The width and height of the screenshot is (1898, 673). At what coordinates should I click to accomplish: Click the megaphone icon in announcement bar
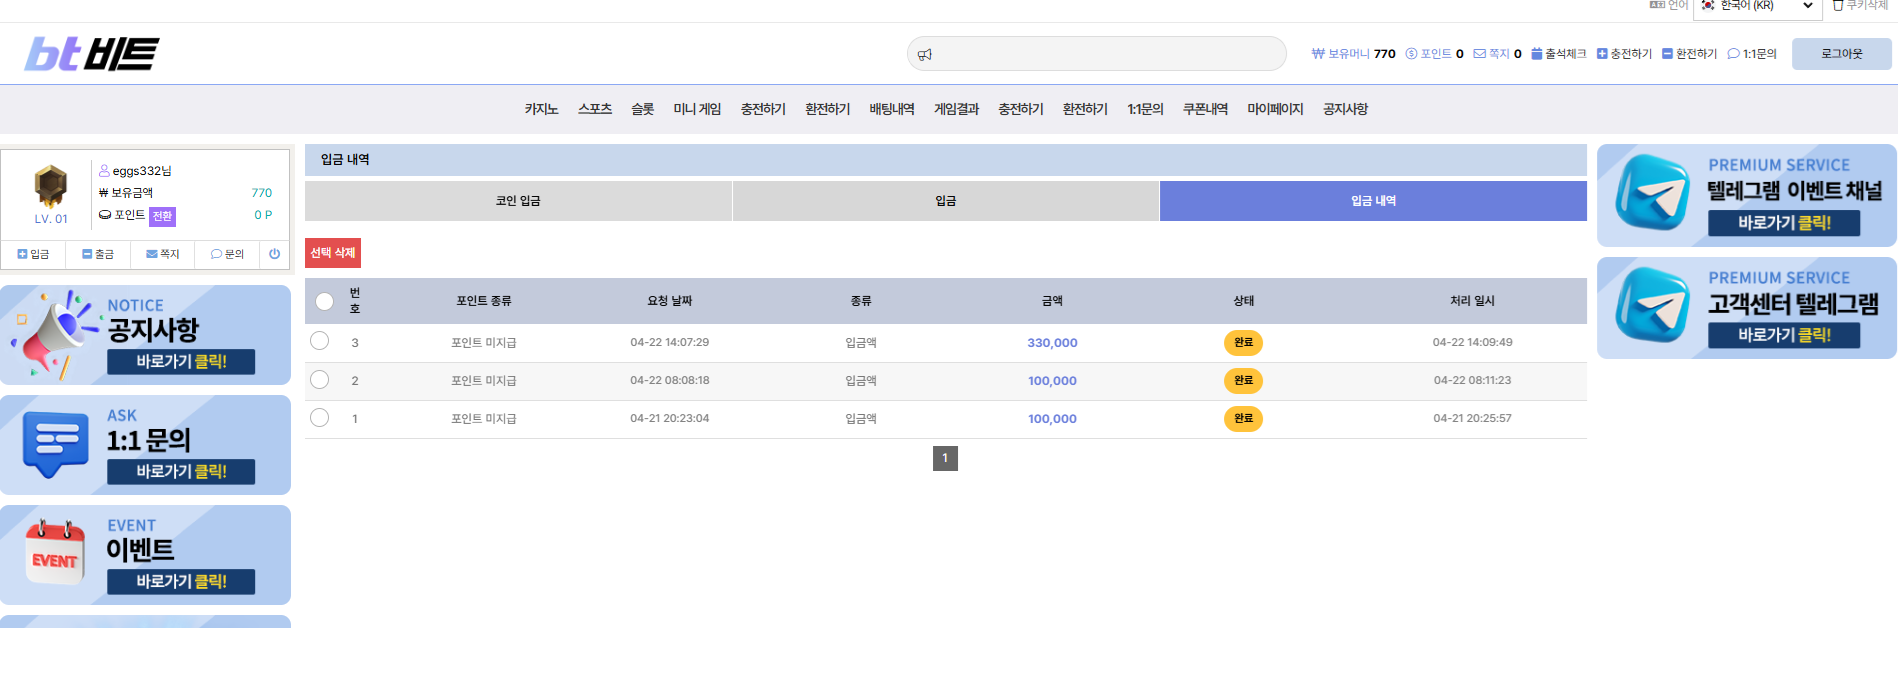925,54
